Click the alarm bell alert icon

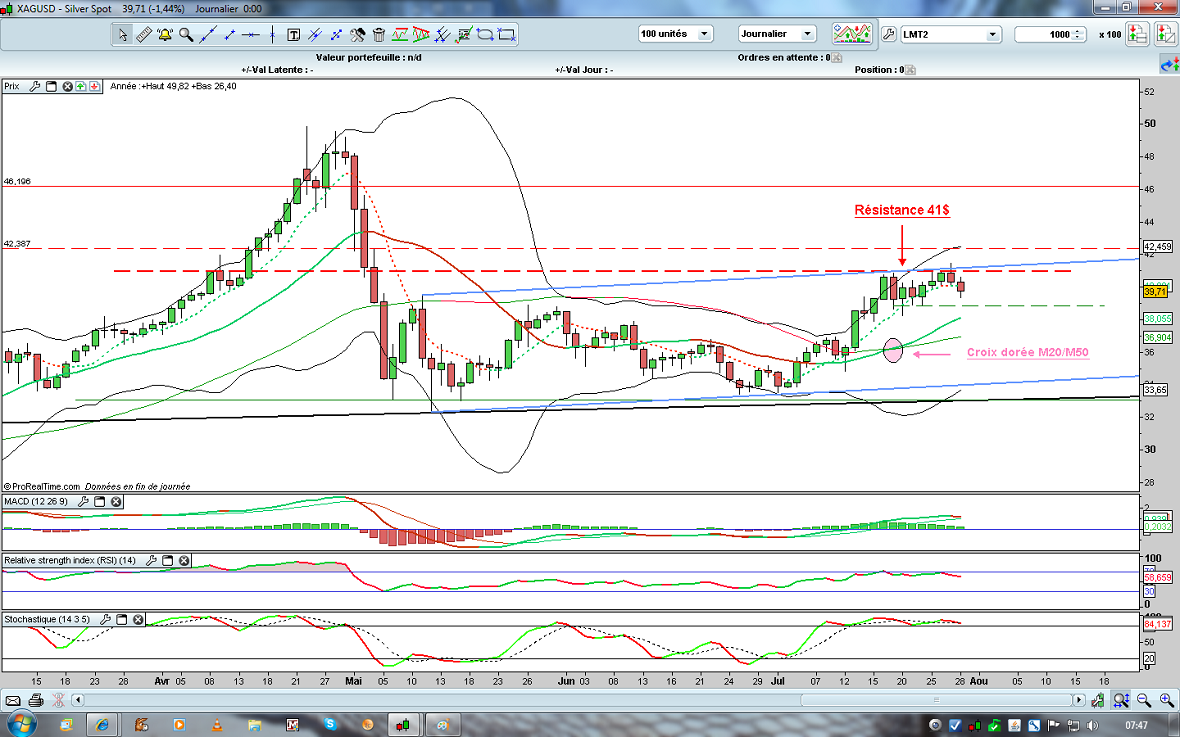166,35
